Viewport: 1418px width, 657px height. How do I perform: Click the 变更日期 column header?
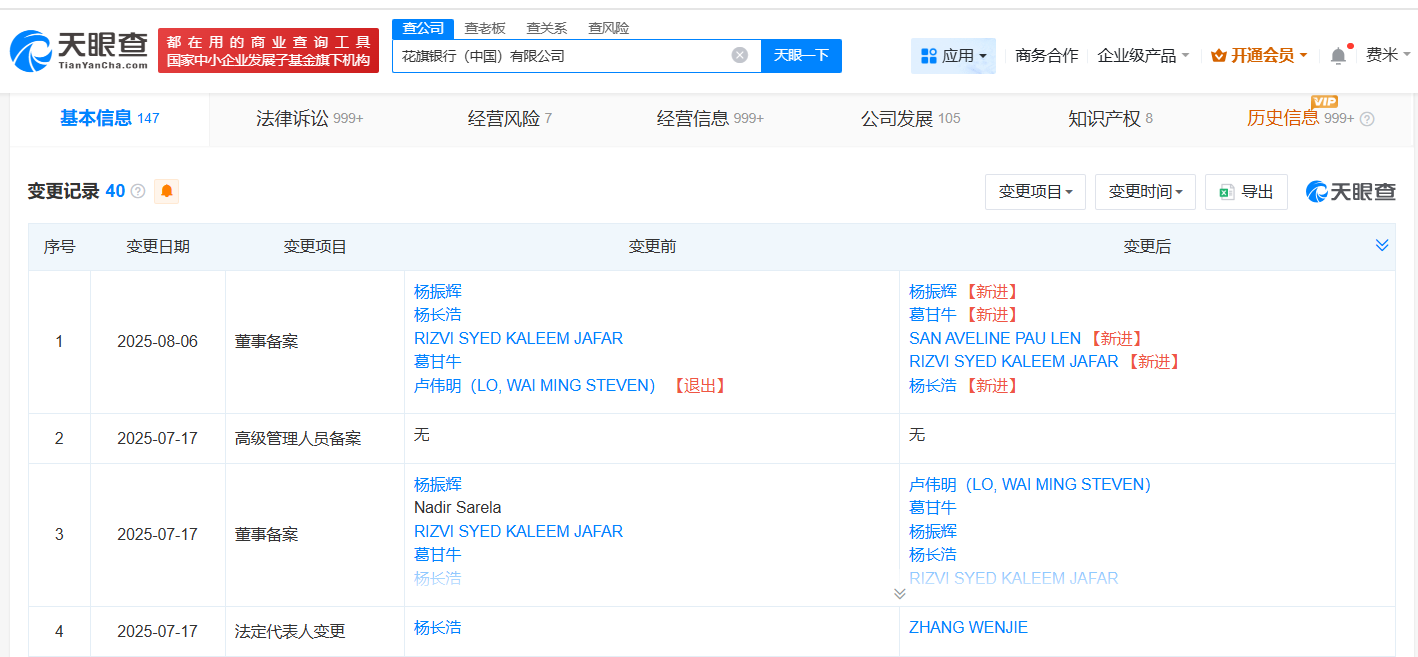[x=157, y=246]
